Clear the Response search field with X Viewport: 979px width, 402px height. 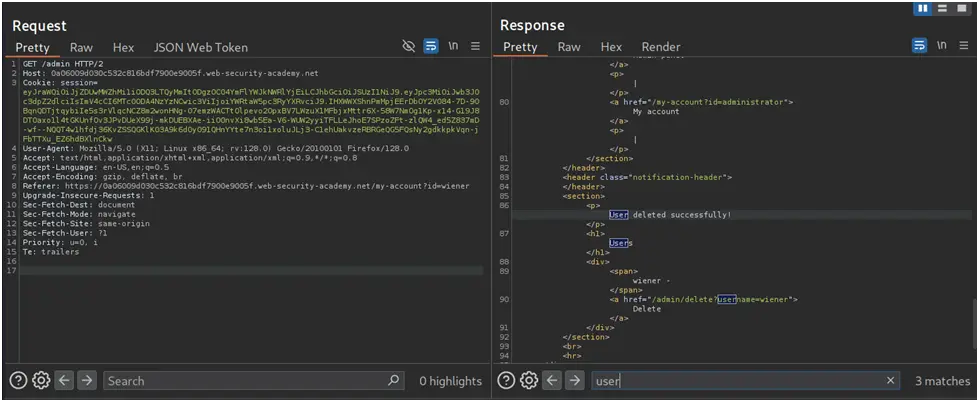pos(891,380)
